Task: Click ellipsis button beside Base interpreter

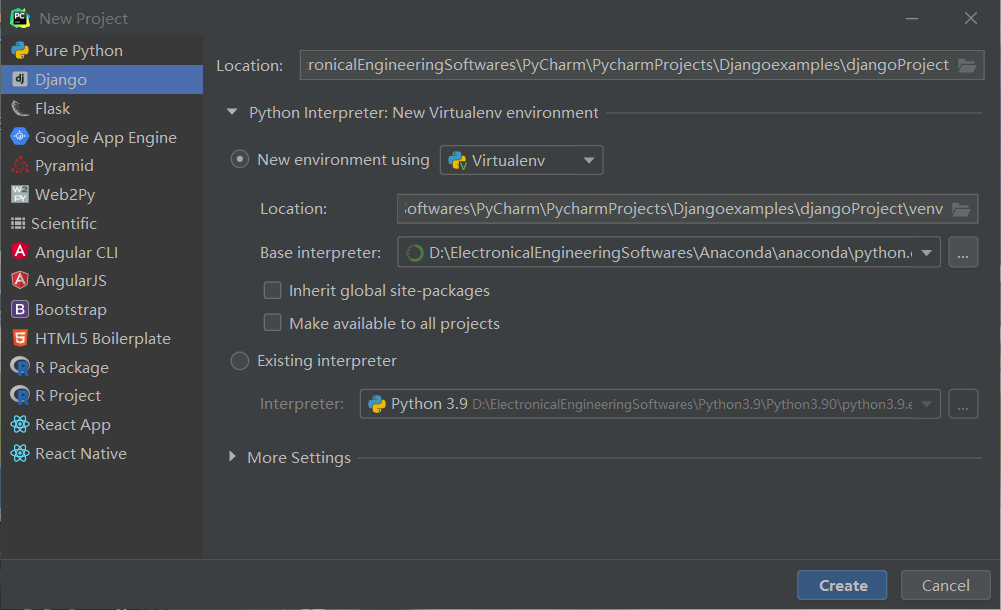Action: 963,253
